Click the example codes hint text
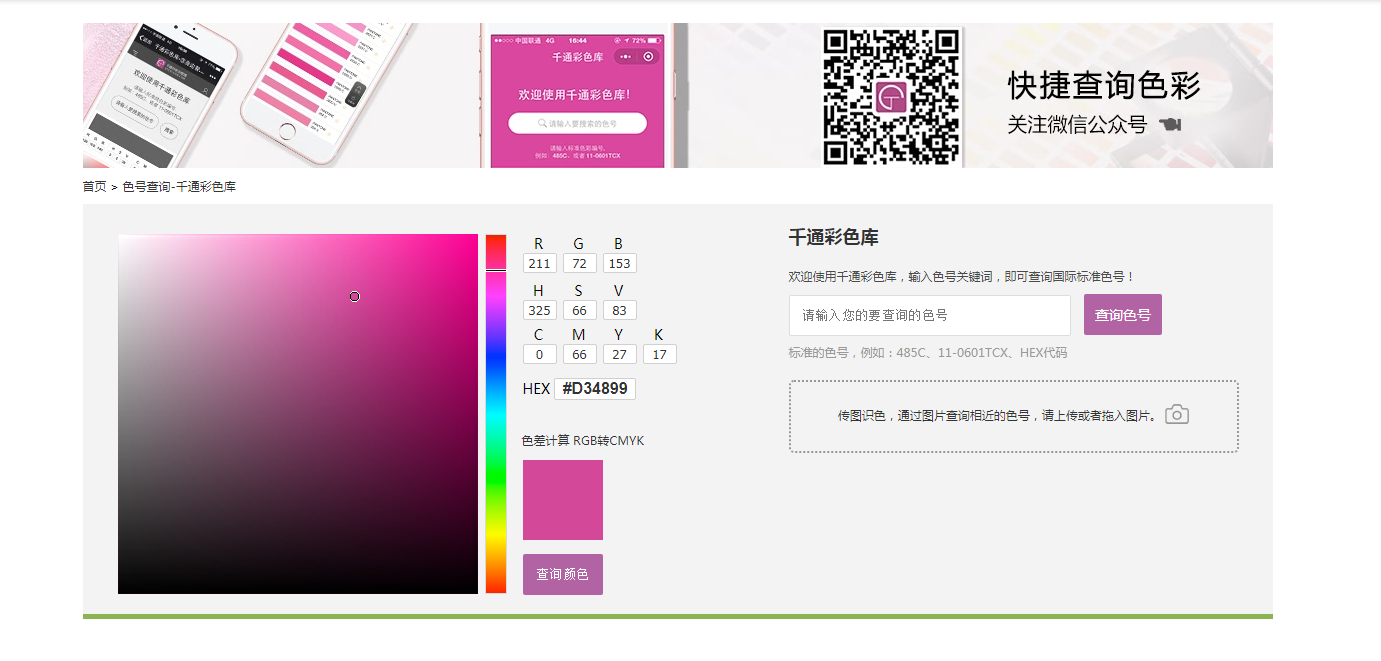 [x=928, y=353]
